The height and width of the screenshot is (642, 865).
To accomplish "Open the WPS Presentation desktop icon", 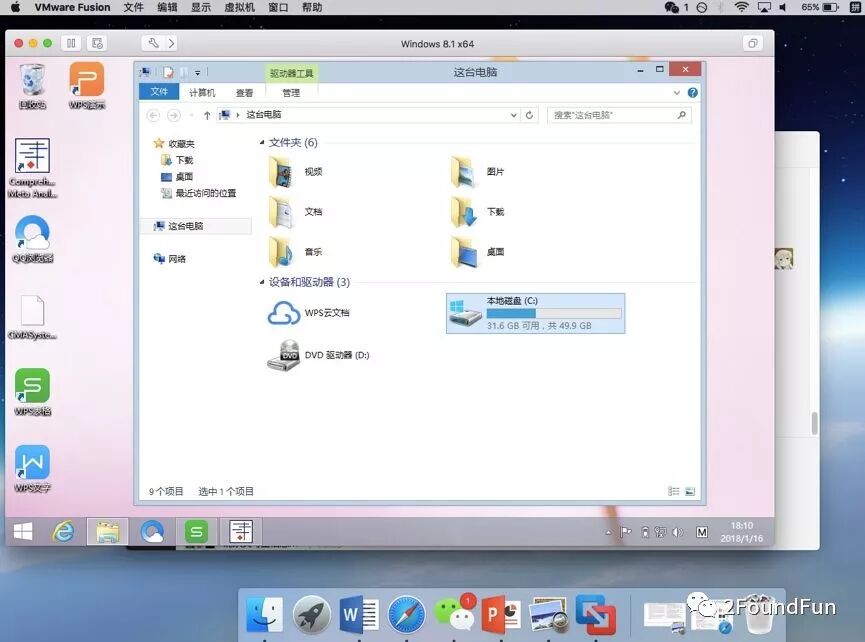I will coord(87,86).
